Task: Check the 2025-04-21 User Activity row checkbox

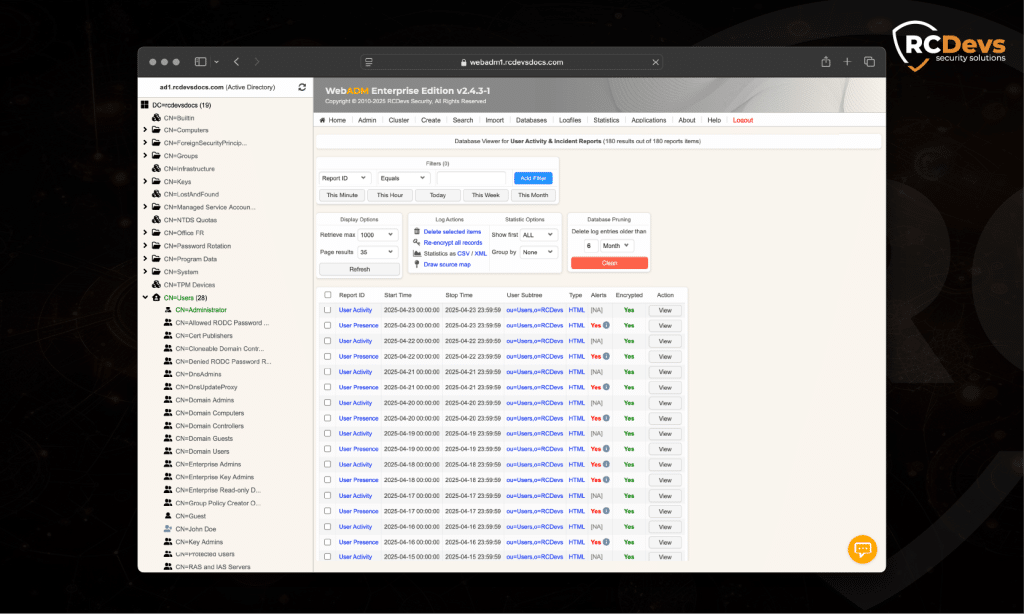Action: [x=328, y=372]
